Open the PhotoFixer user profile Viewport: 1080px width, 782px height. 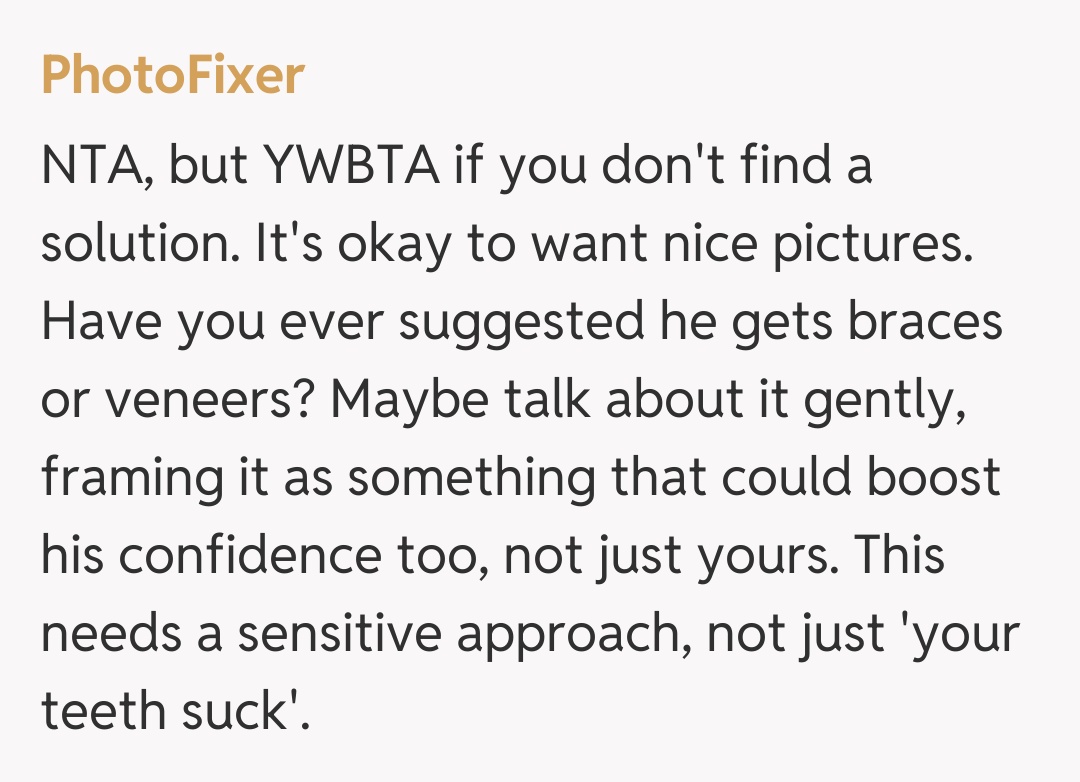click(x=172, y=76)
